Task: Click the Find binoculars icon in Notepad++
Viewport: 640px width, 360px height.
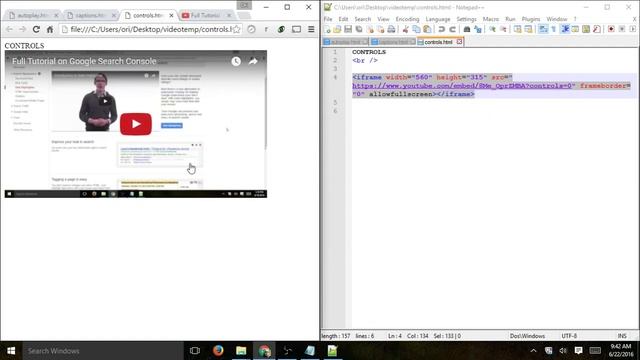Action: click(x=467, y=29)
